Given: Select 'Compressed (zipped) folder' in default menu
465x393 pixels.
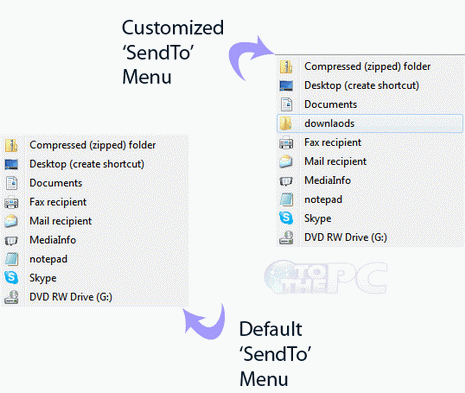Looking at the screenshot, I should tap(93, 145).
